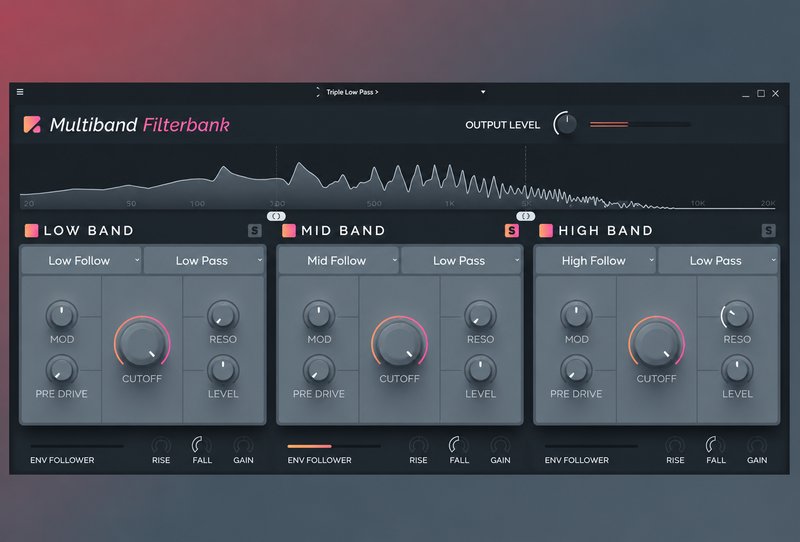Click the Low Band envelope GAIN knob

(243, 445)
